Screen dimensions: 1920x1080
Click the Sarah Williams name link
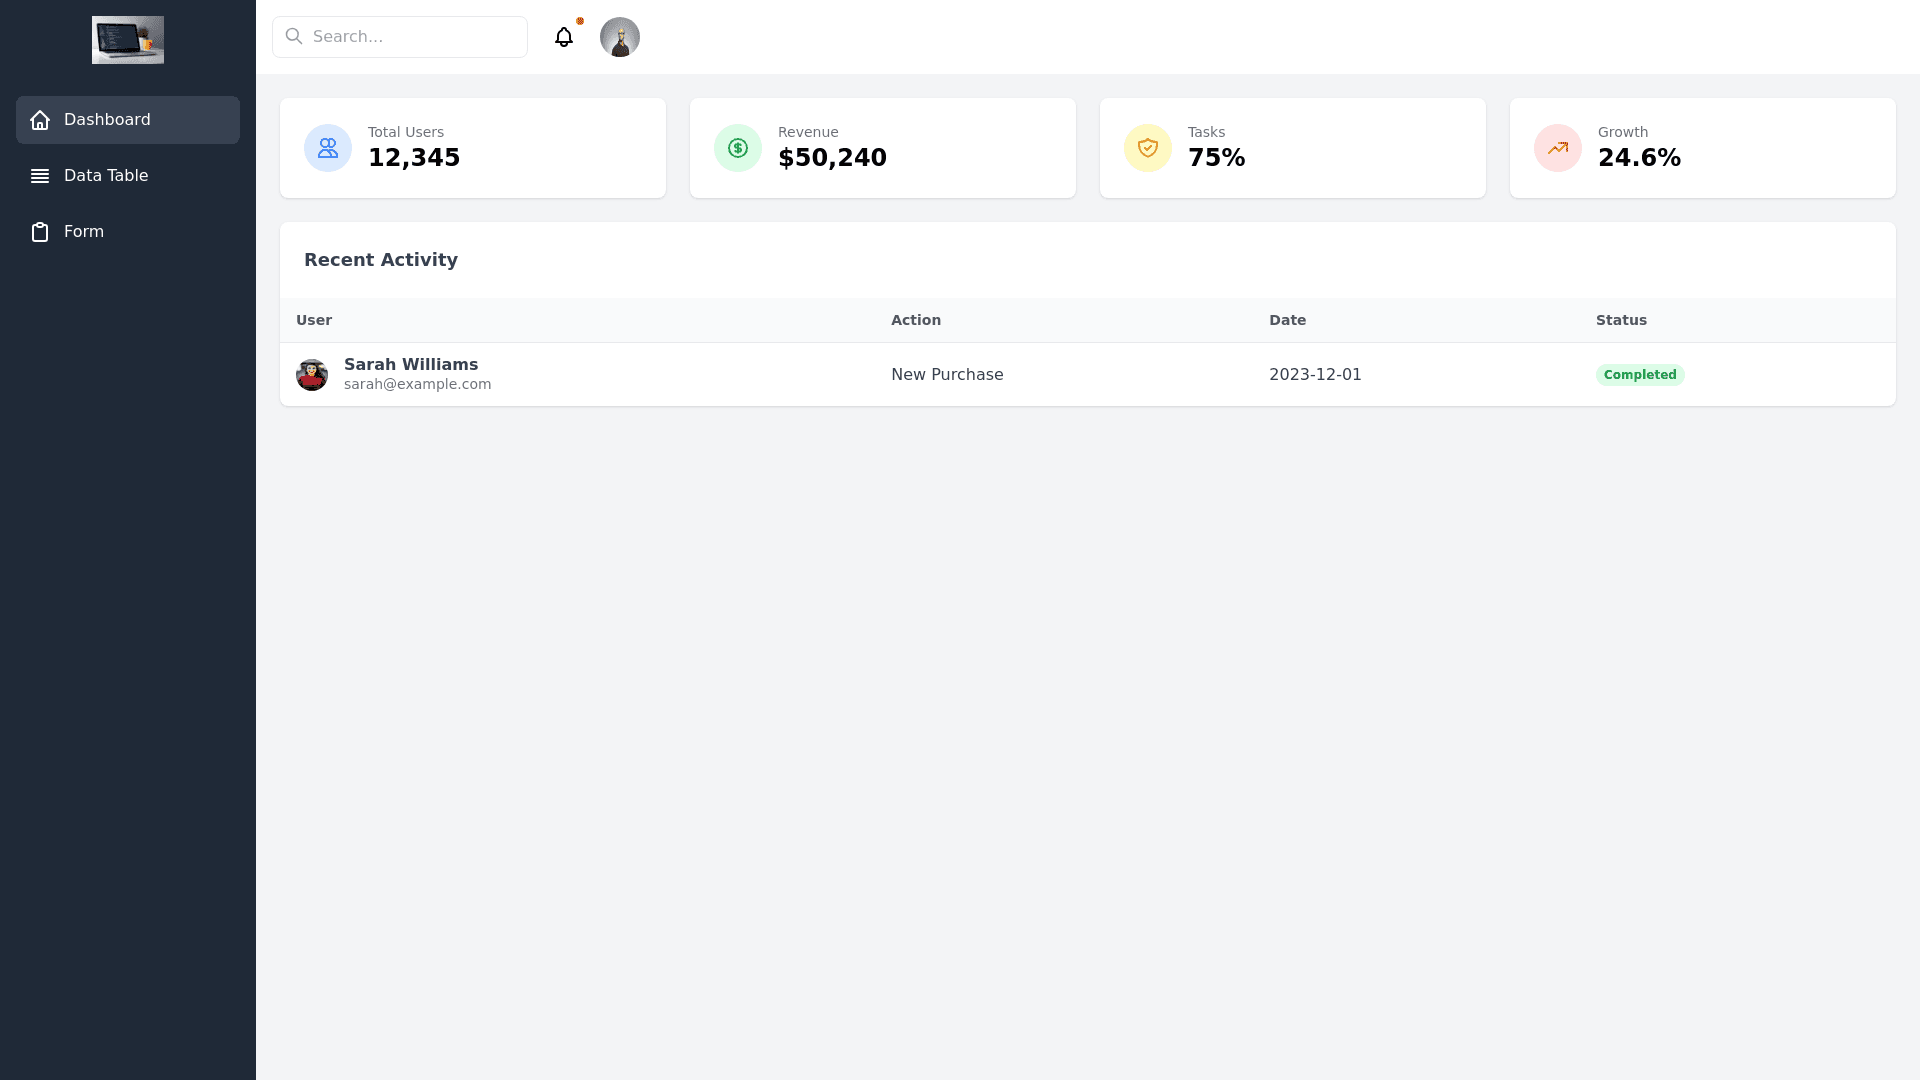pos(411,365)
